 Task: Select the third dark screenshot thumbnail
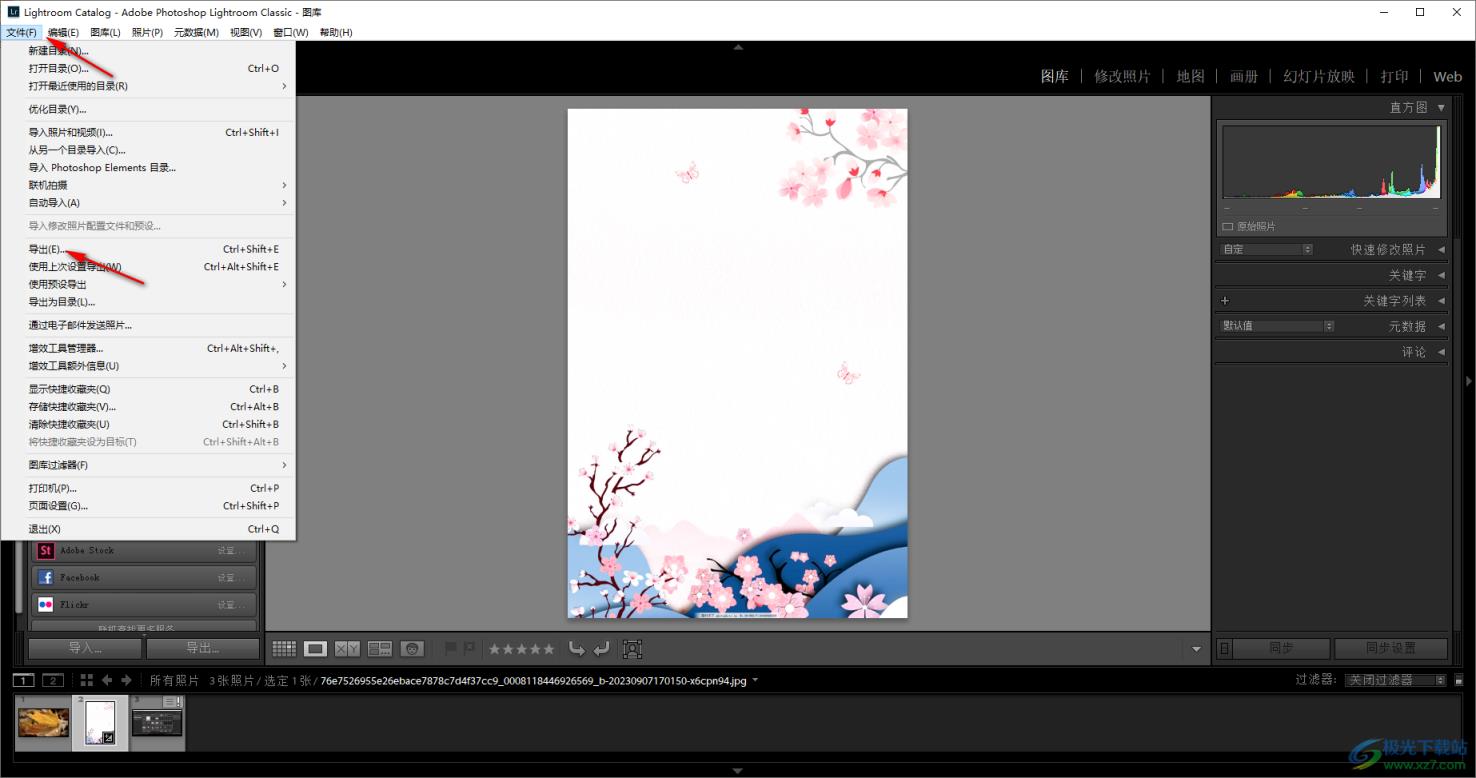click(x=158, y=723)
